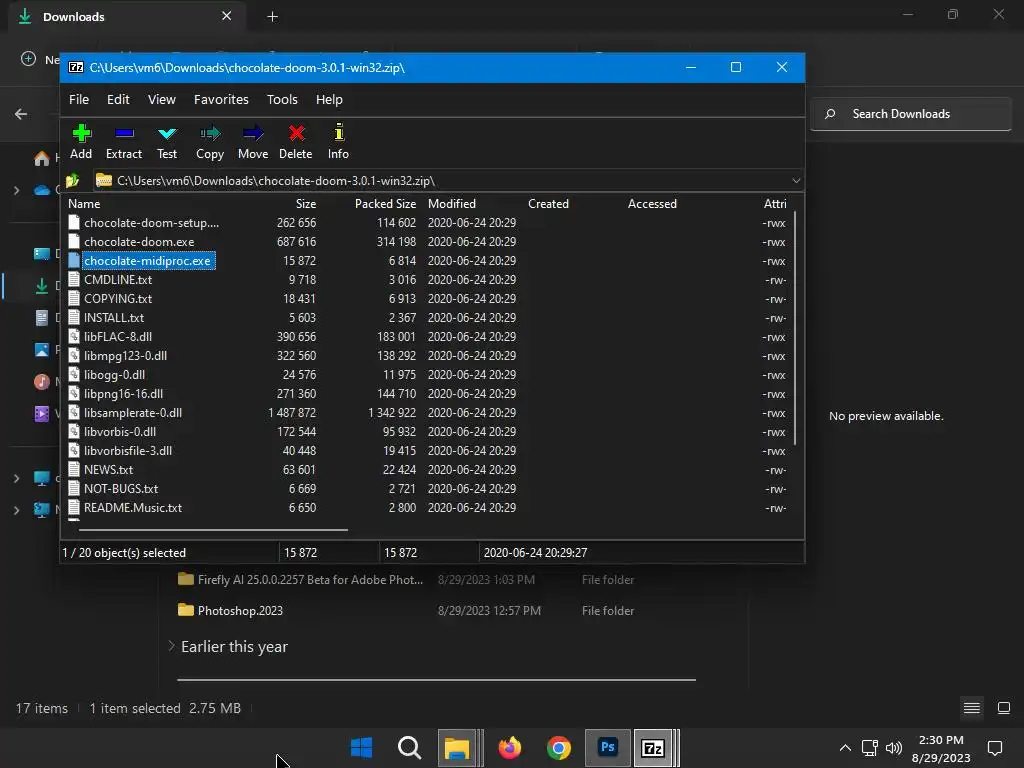Click the Music icon in Explorer sidebar
The width and height of the screenshot is (1024, 768).
click(x=42, y=381)
